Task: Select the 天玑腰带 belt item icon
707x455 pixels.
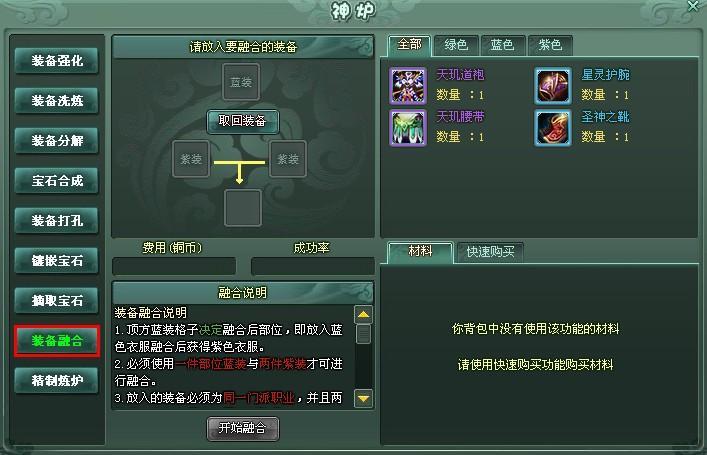Action: [408, 128]
